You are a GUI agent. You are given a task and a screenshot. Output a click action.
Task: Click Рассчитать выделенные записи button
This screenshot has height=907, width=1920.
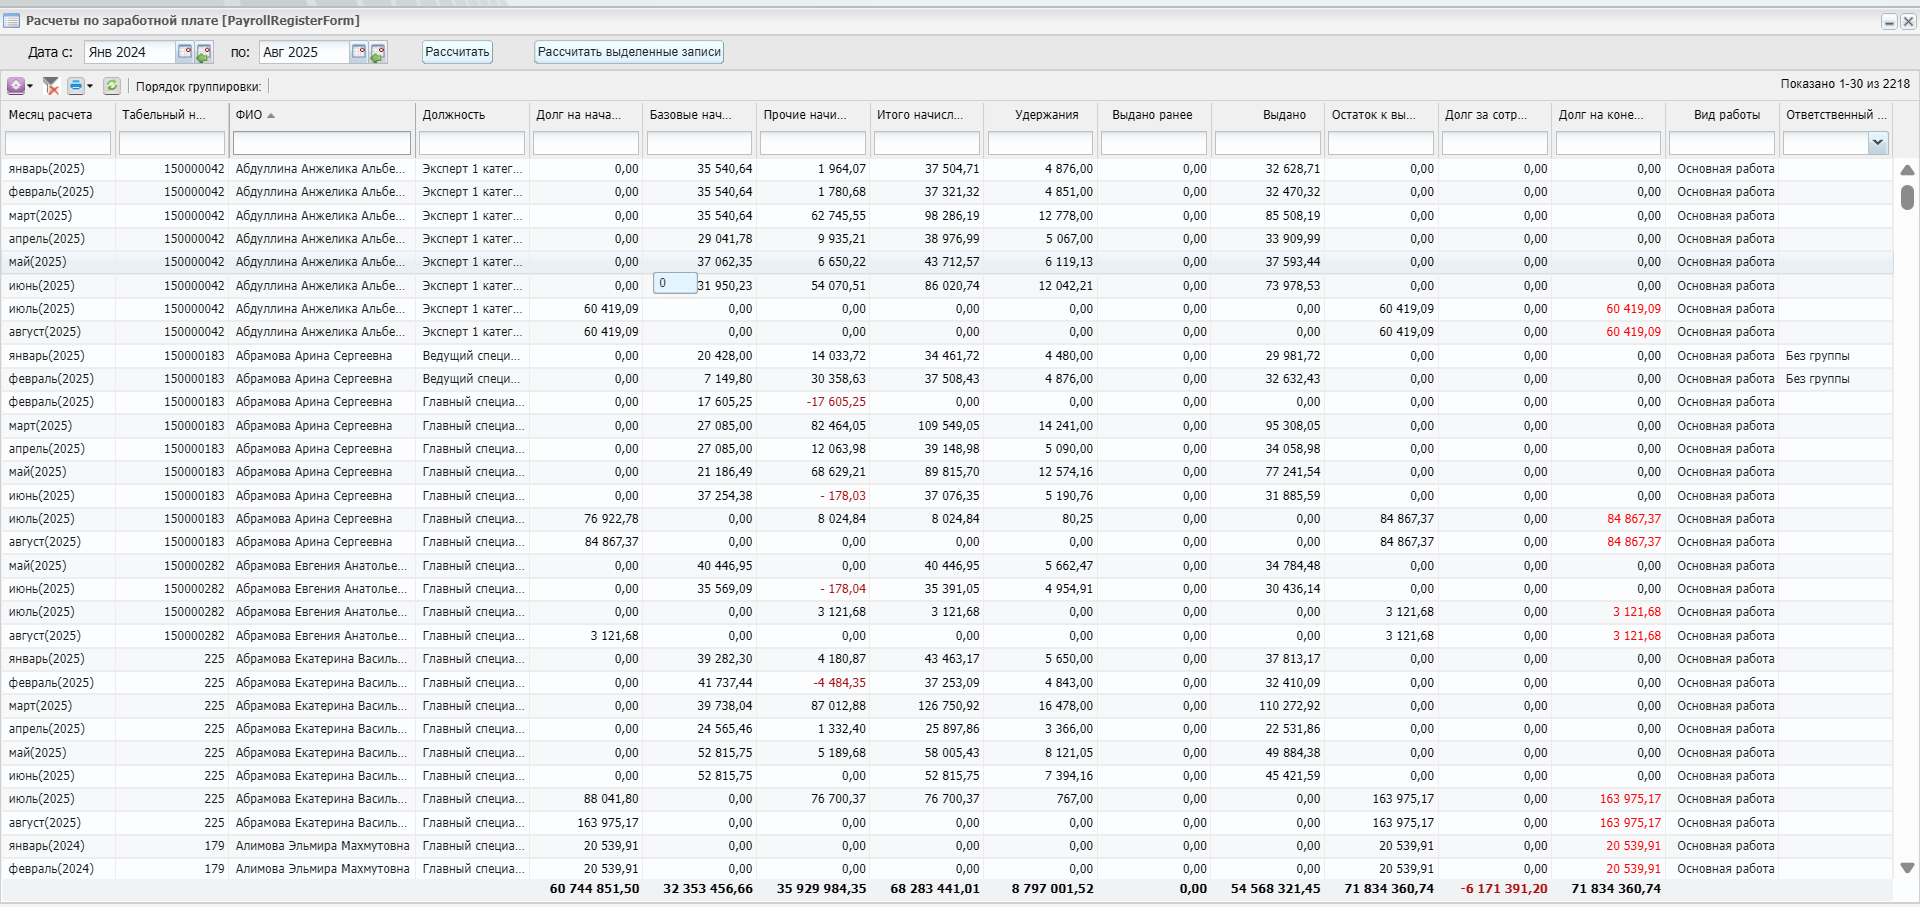tap(629, 52)
